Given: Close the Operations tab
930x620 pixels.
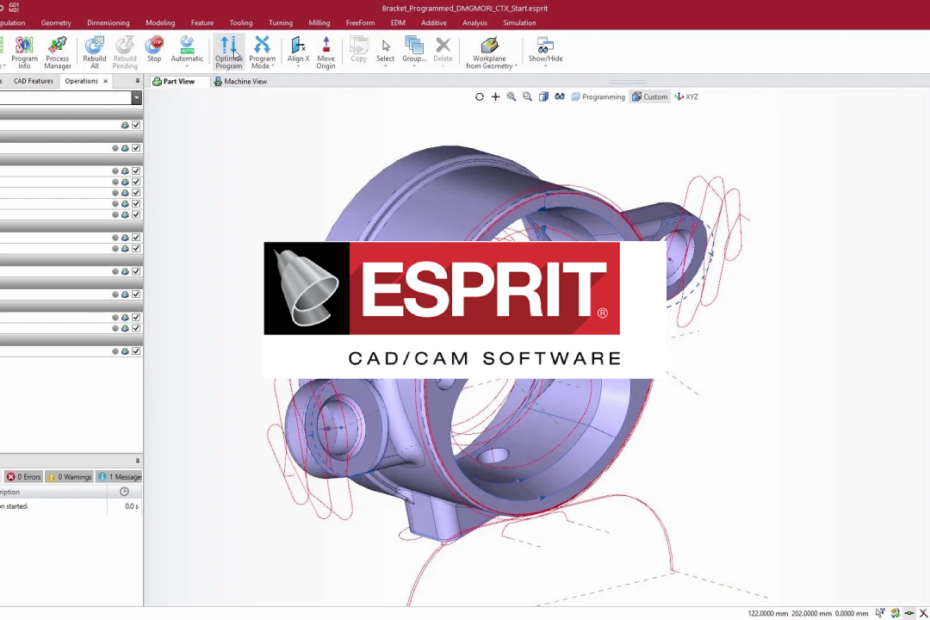Looking at the screenshot, I should (x=106, y=81).
